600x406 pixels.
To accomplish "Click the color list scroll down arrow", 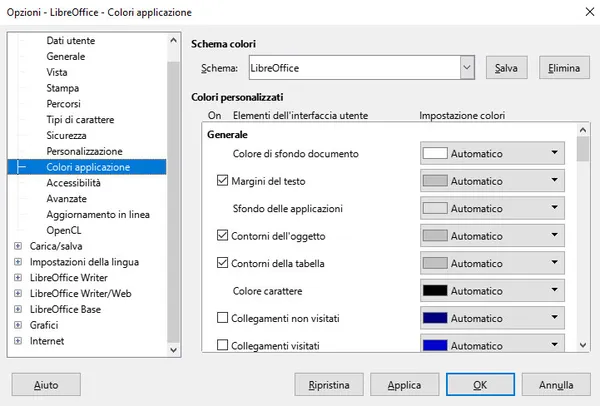I will 583,345.
